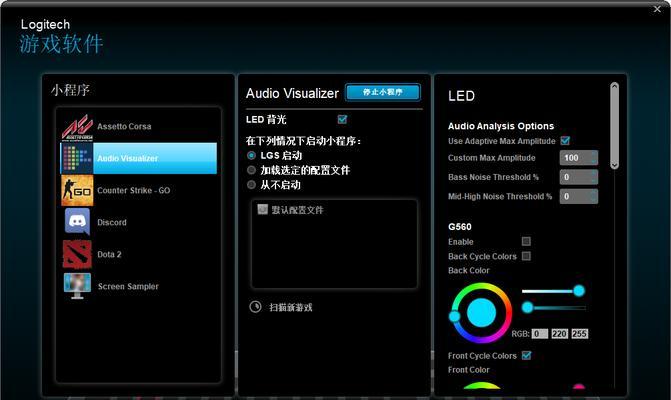671x400 pixels.
Task: Select the 加载选定的配置文件 radio option
Action: (x=252, y=170)
